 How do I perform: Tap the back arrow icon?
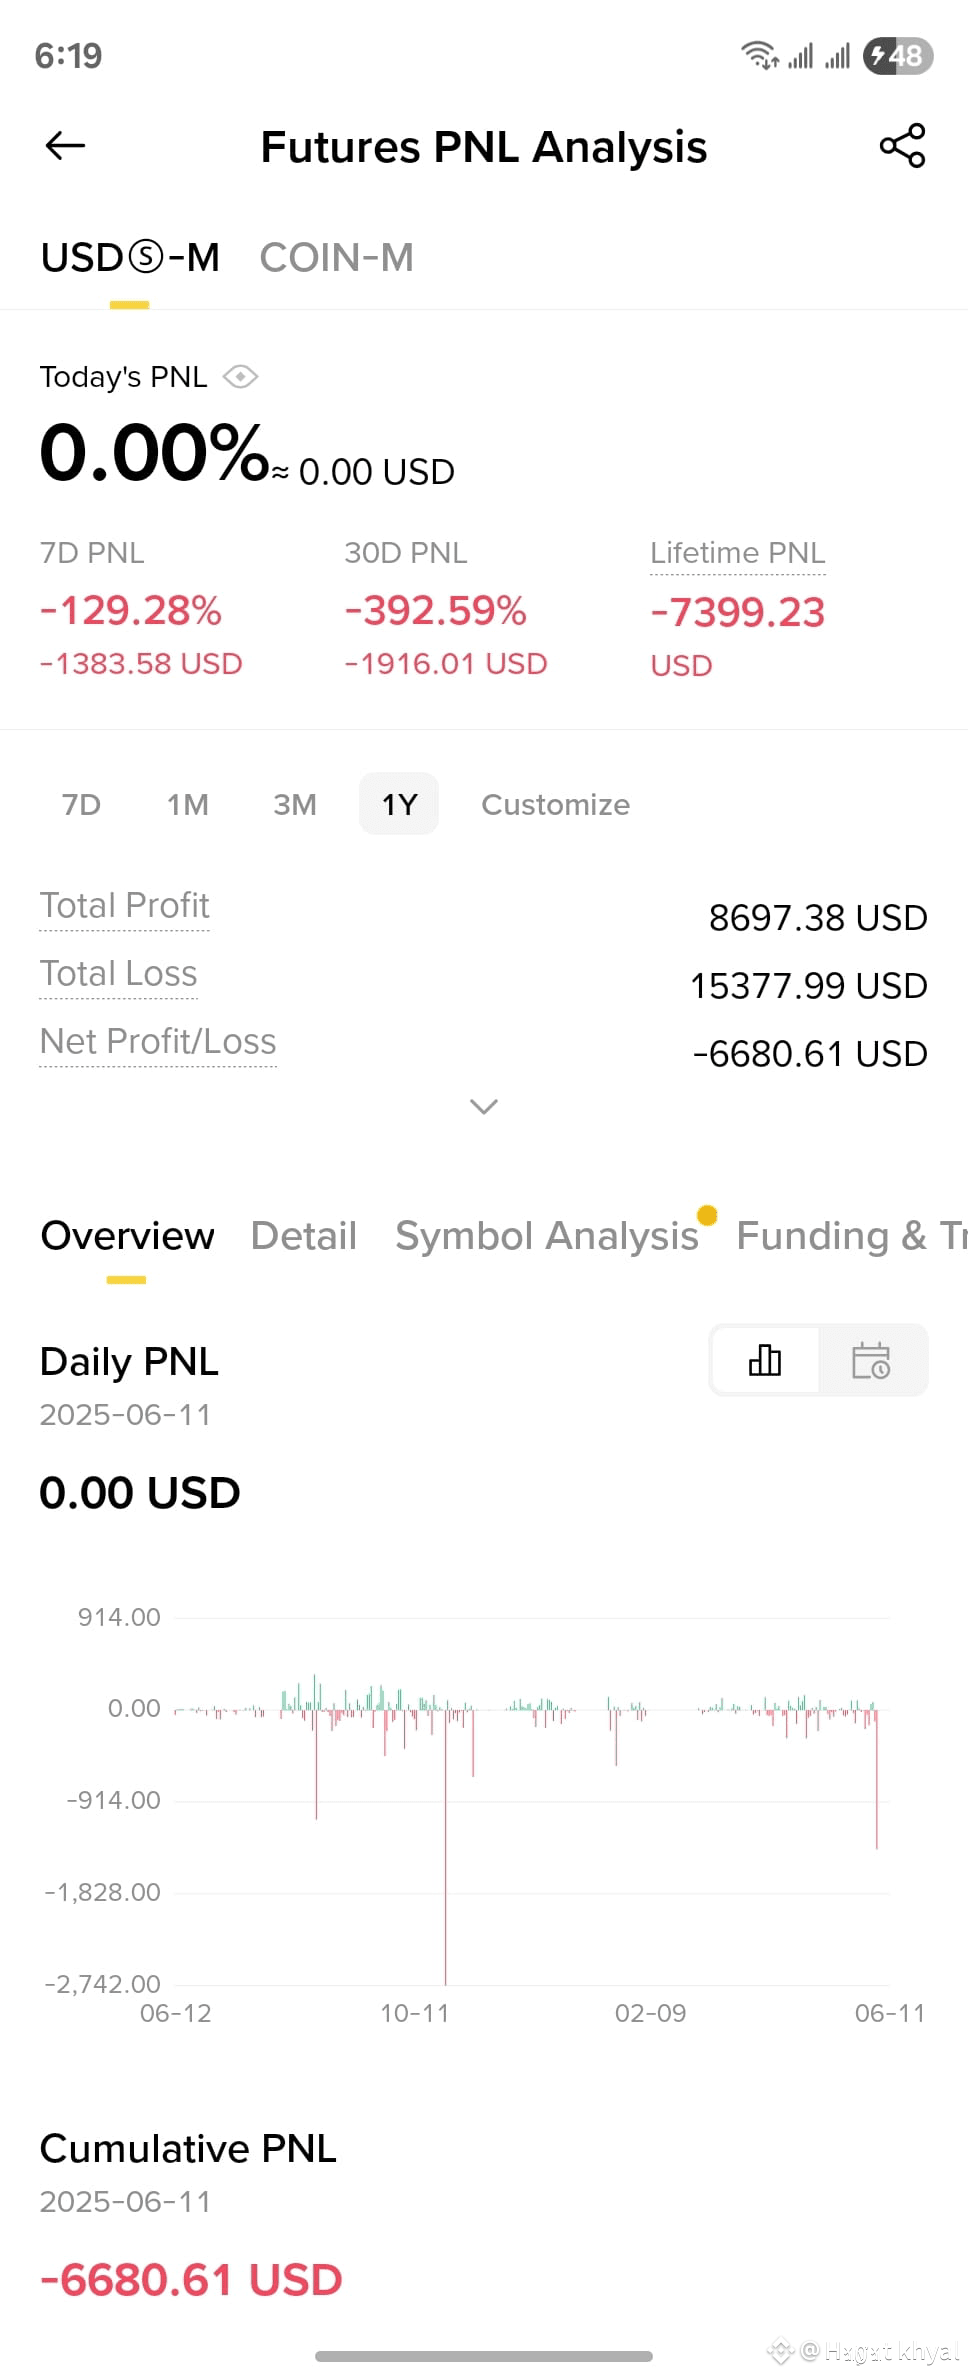(66, 146)
